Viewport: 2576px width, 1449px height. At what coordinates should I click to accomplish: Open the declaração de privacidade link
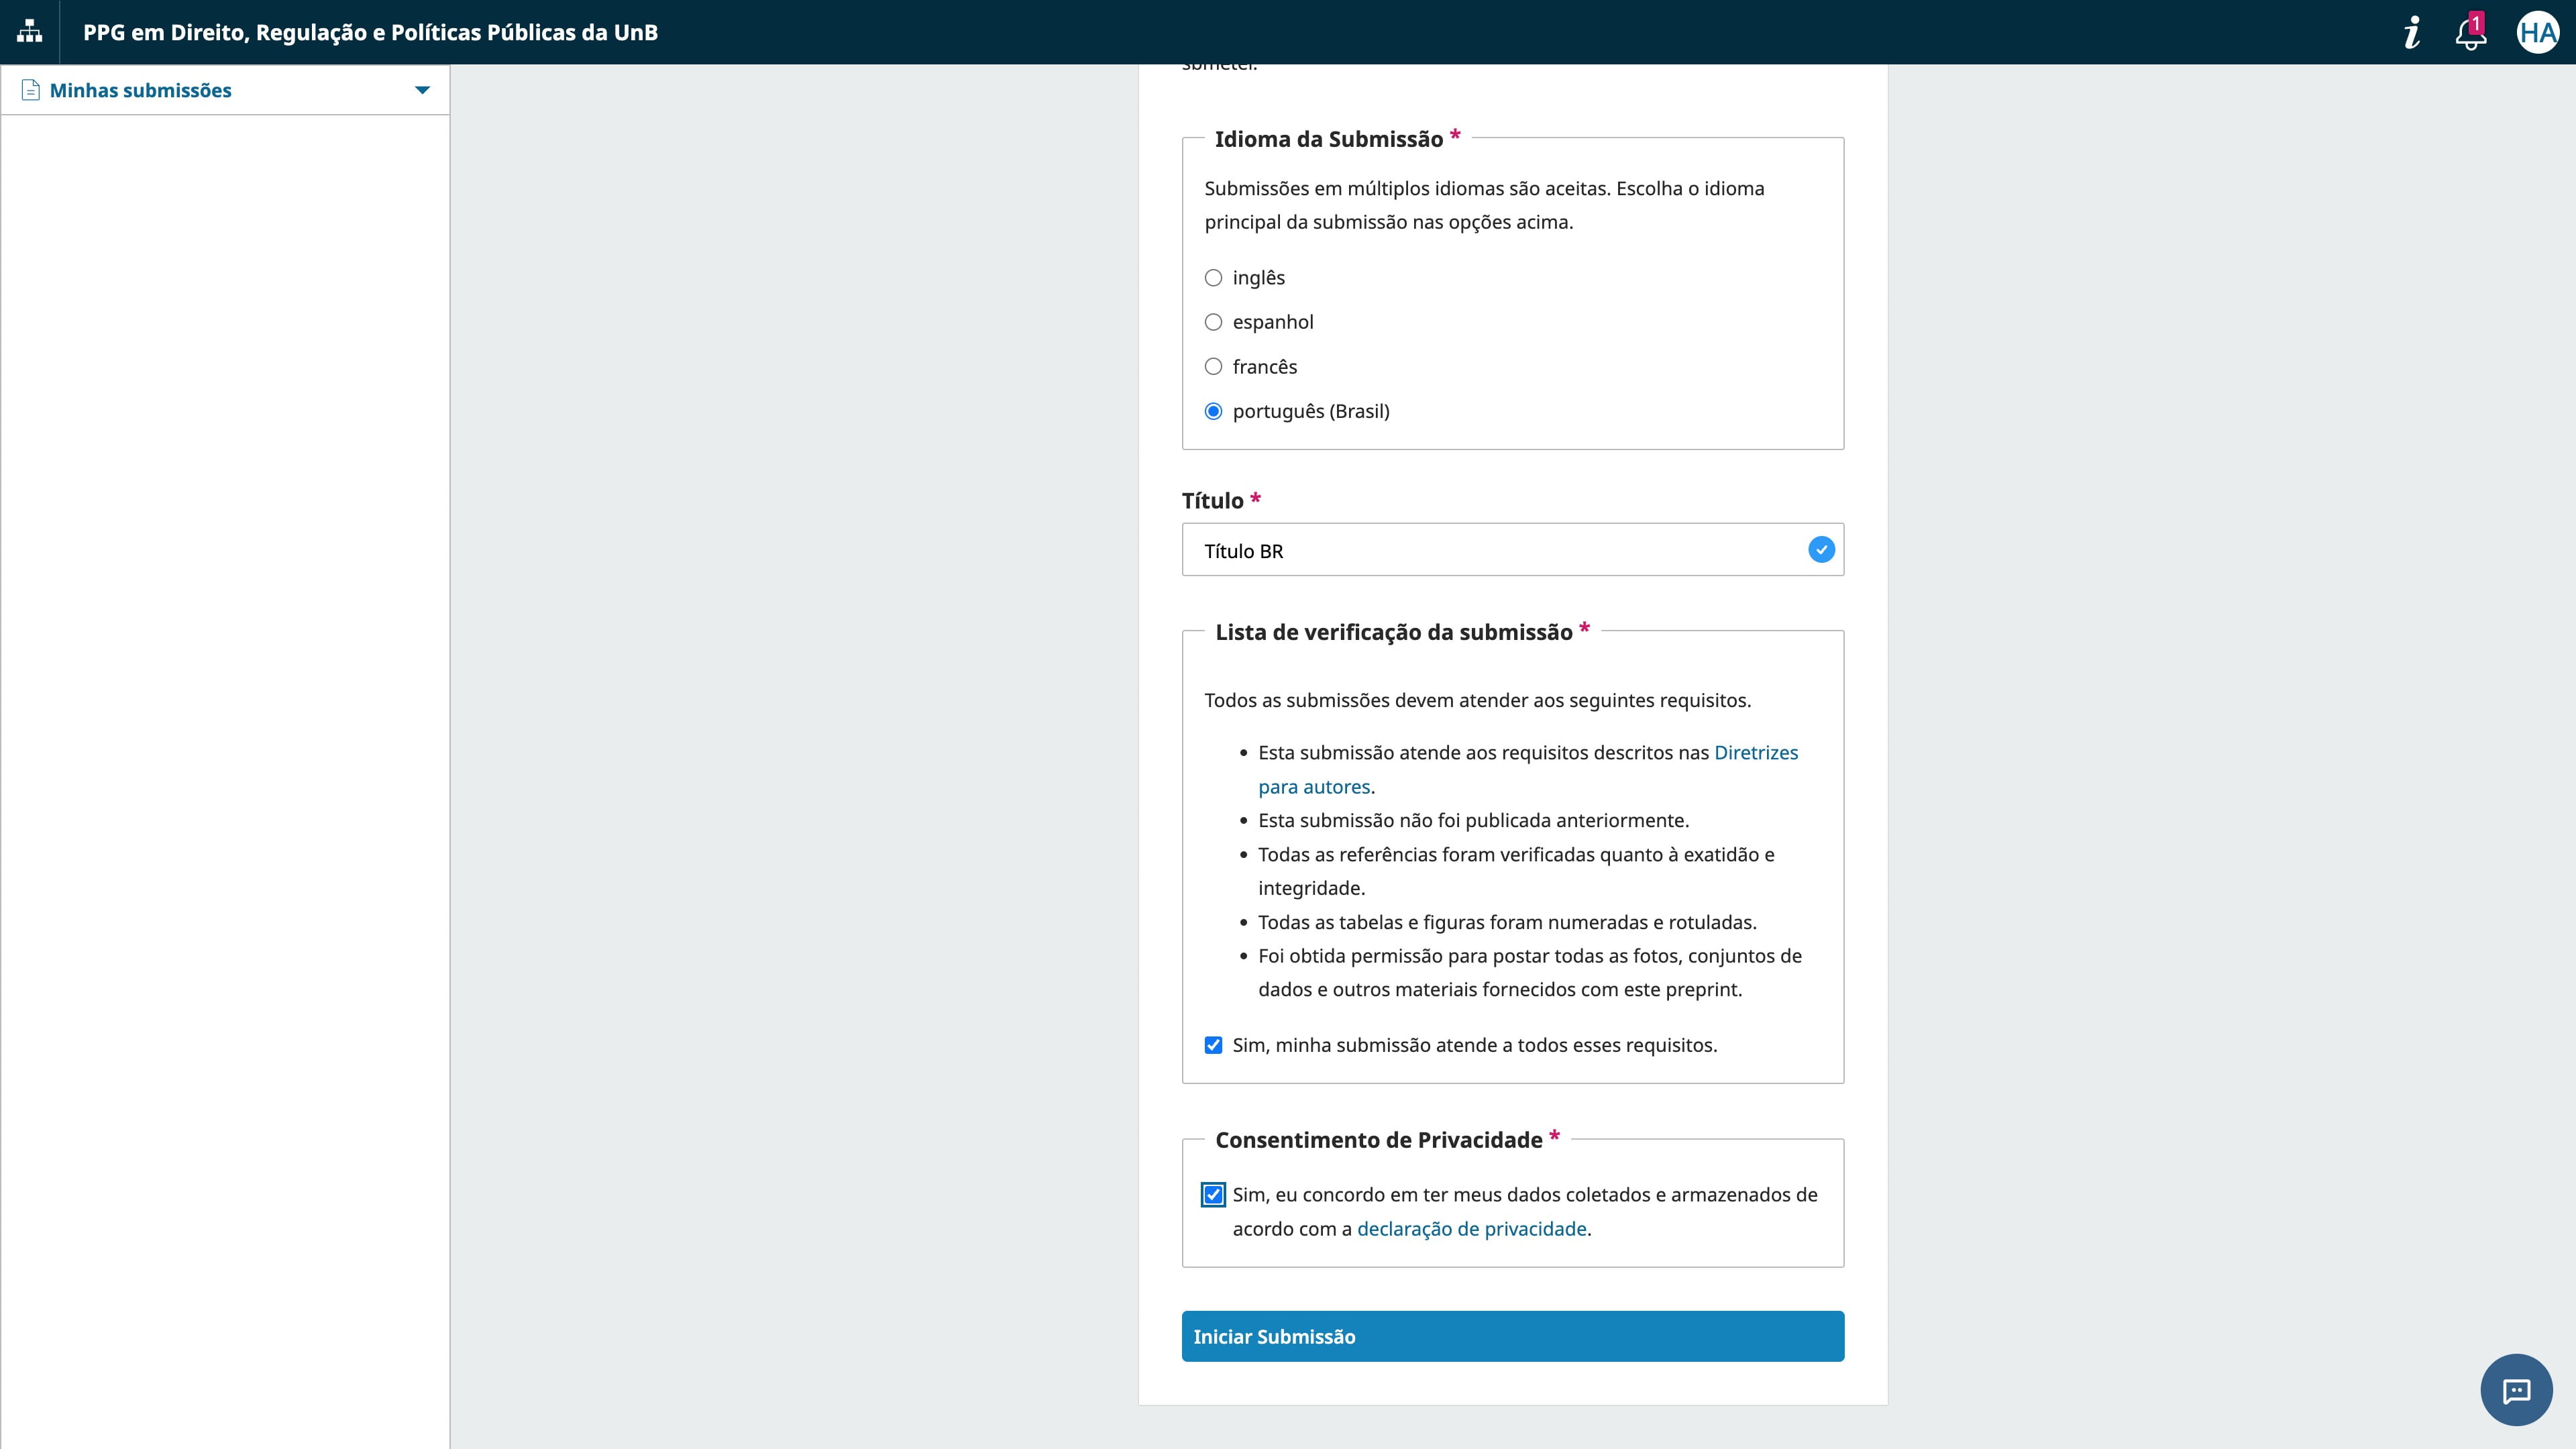pos(1471,1229)
